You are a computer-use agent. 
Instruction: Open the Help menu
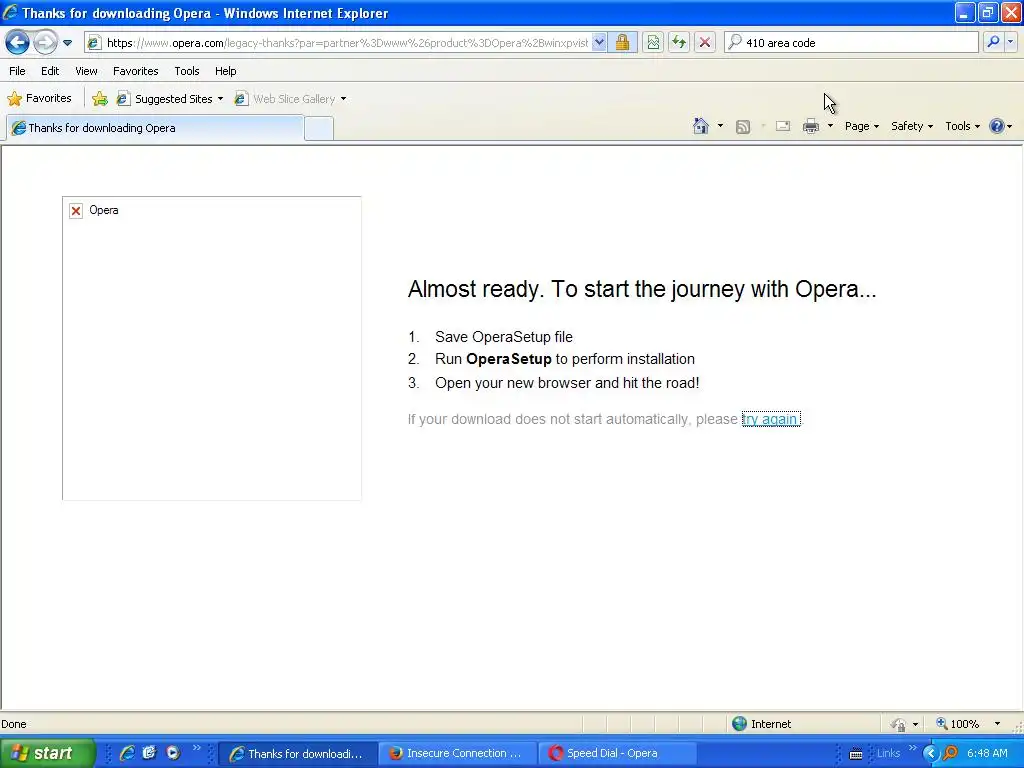coord(225,71)
